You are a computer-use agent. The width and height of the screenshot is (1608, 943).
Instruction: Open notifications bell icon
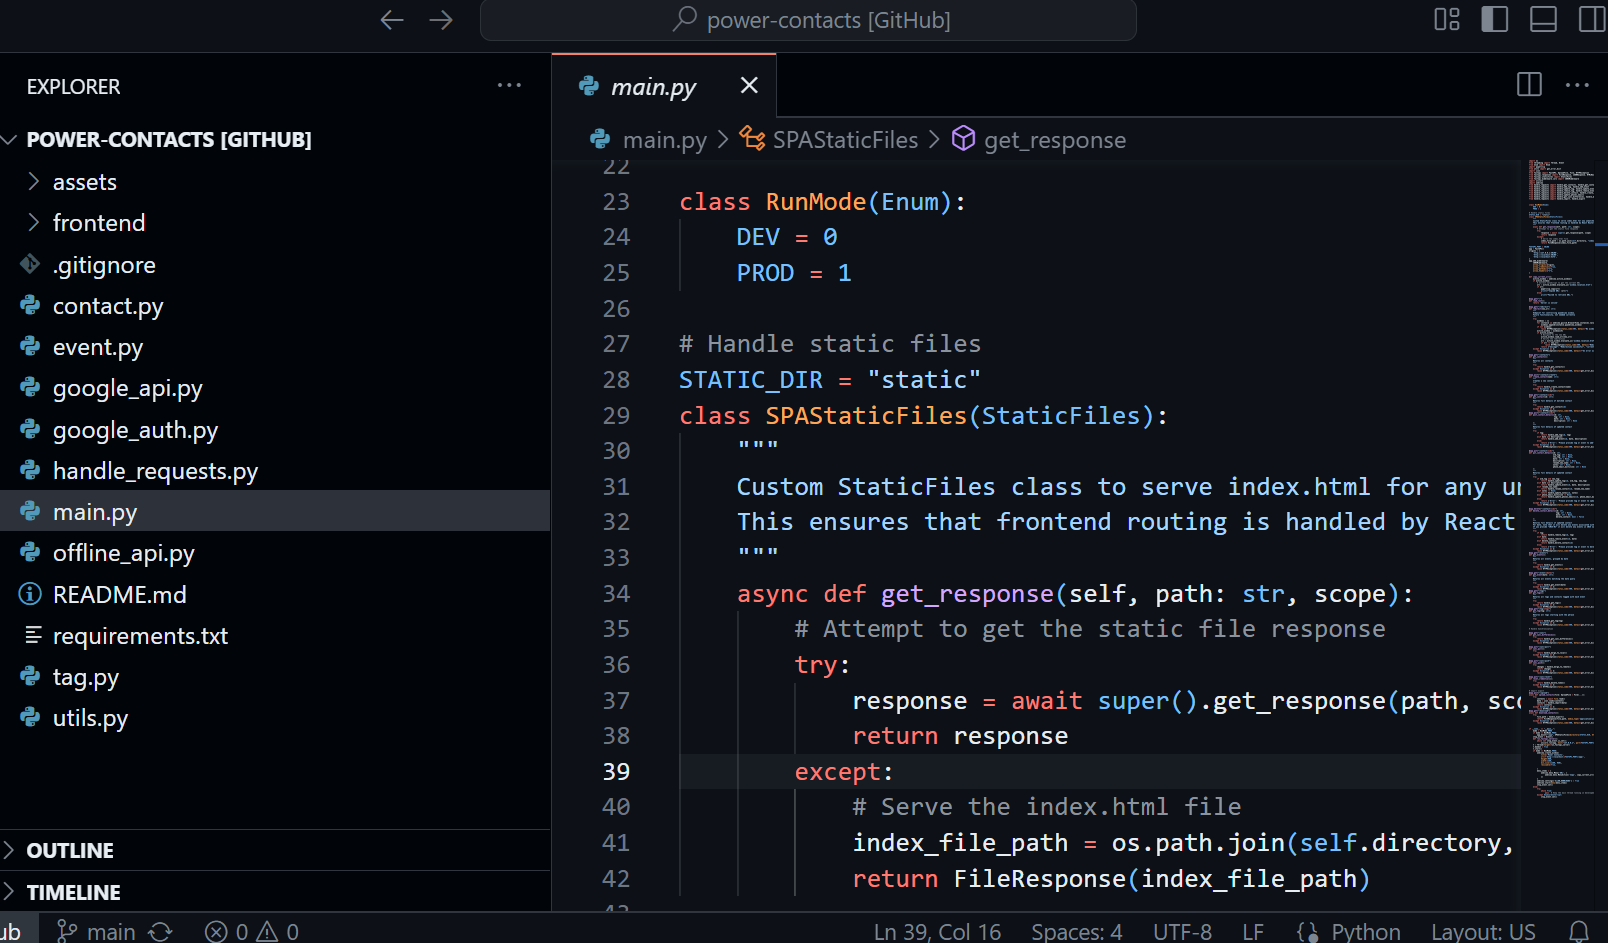click(1579, 931)
